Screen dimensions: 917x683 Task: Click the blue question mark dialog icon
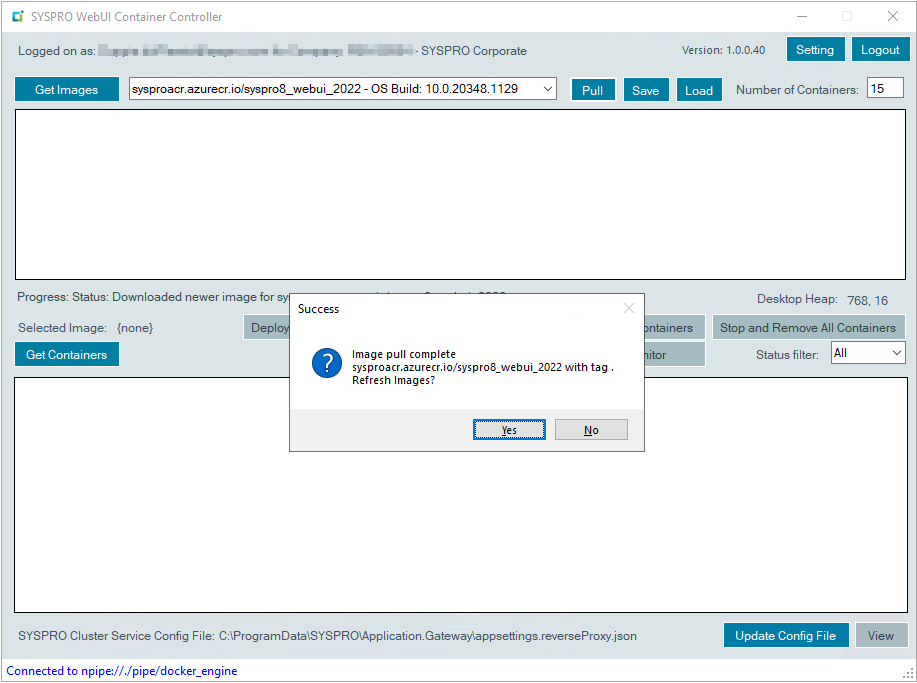(x=327, y=363)
